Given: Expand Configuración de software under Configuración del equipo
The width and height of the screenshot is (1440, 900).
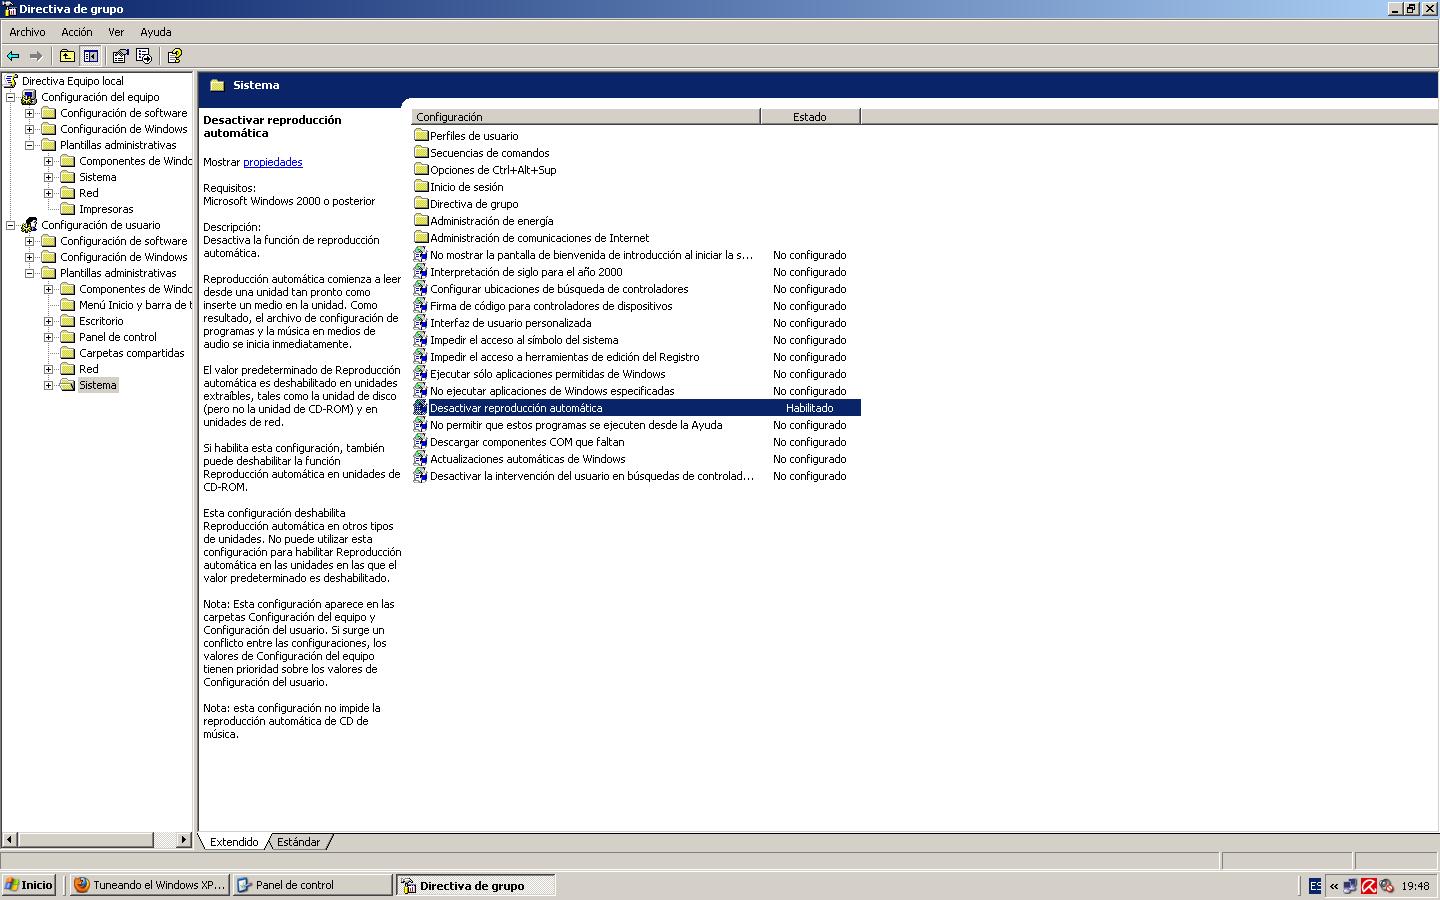Looking at the screenshot, I should click(30, 113).
